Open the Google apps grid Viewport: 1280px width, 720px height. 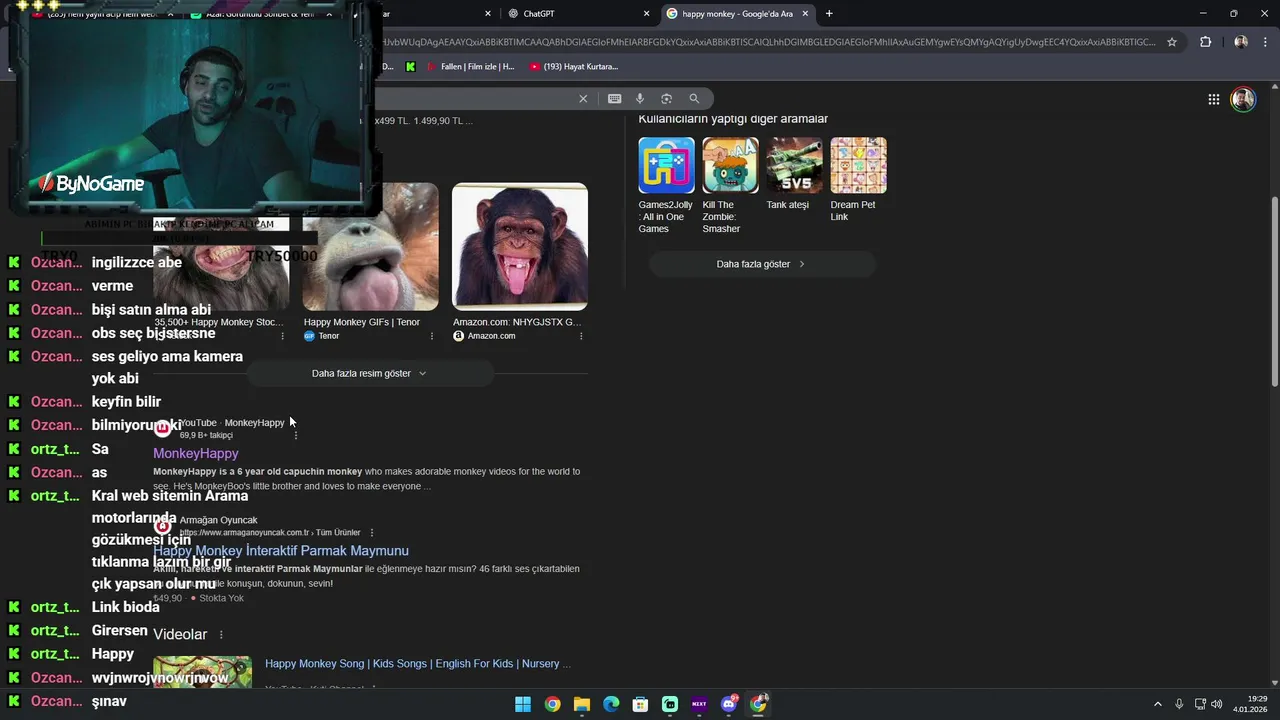[x=1213, y=99]
